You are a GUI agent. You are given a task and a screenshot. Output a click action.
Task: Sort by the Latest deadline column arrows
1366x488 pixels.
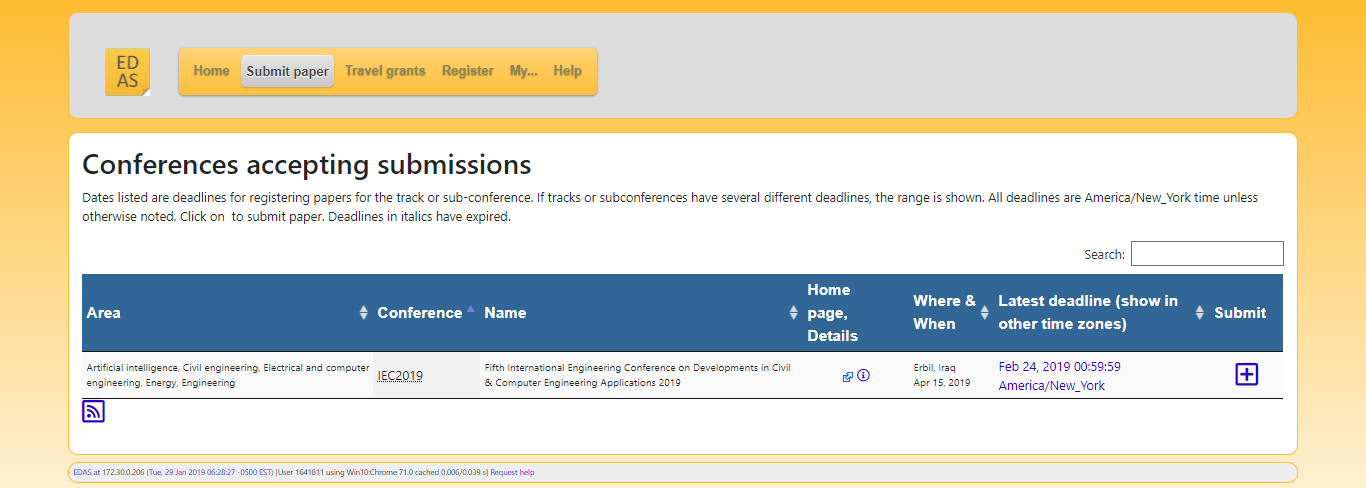(x=1199, y=313)
